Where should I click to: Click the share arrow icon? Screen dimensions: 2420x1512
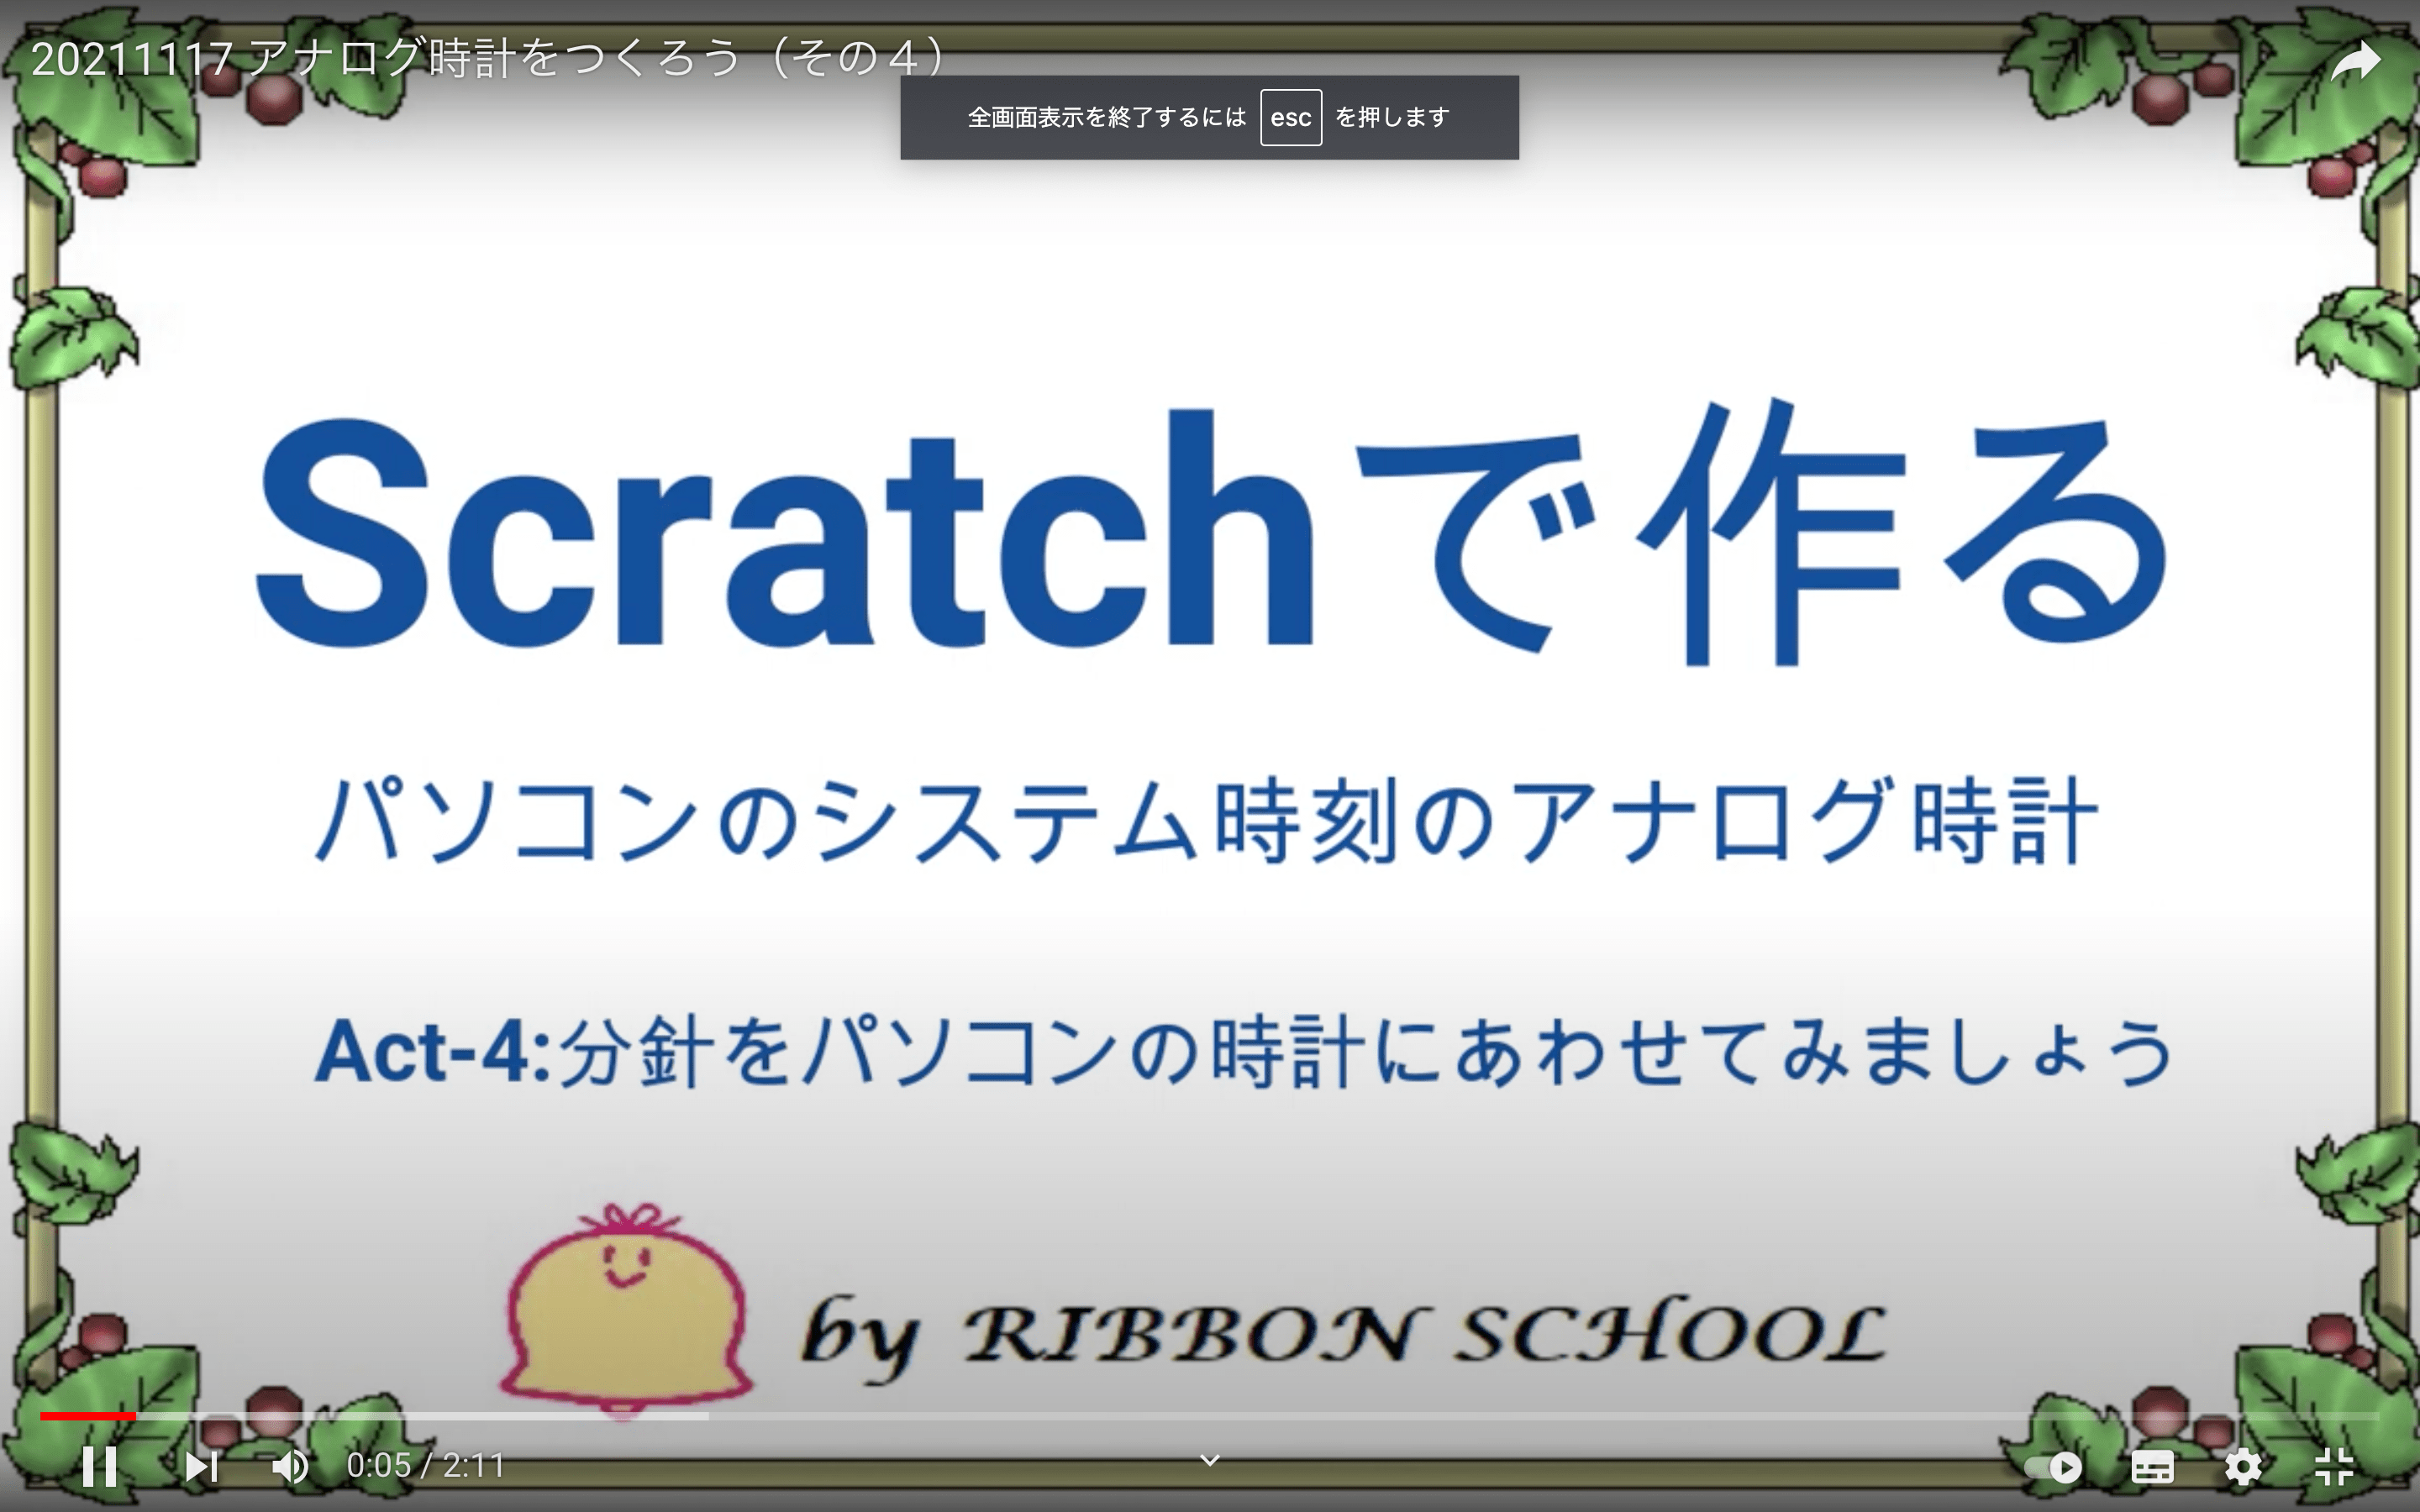point(2355,63)
